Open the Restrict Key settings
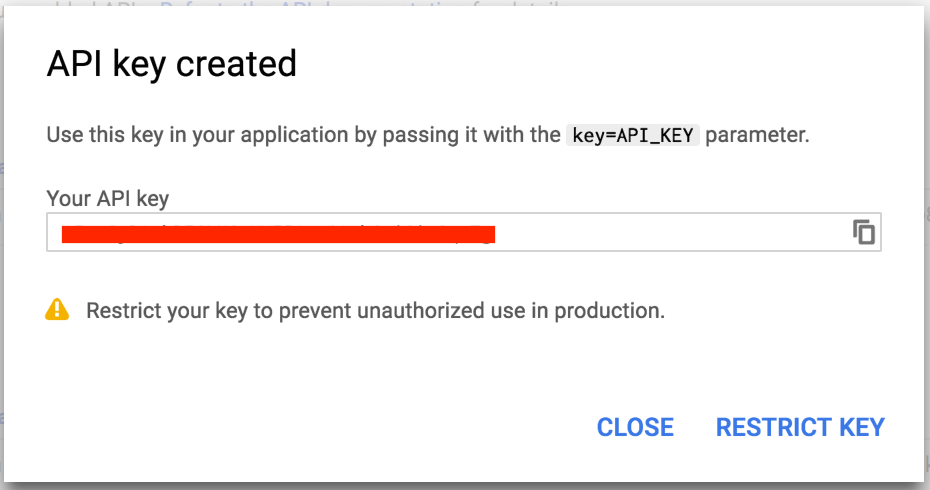The height and width of the screenshot is (490, 930). tap(800, 427)
